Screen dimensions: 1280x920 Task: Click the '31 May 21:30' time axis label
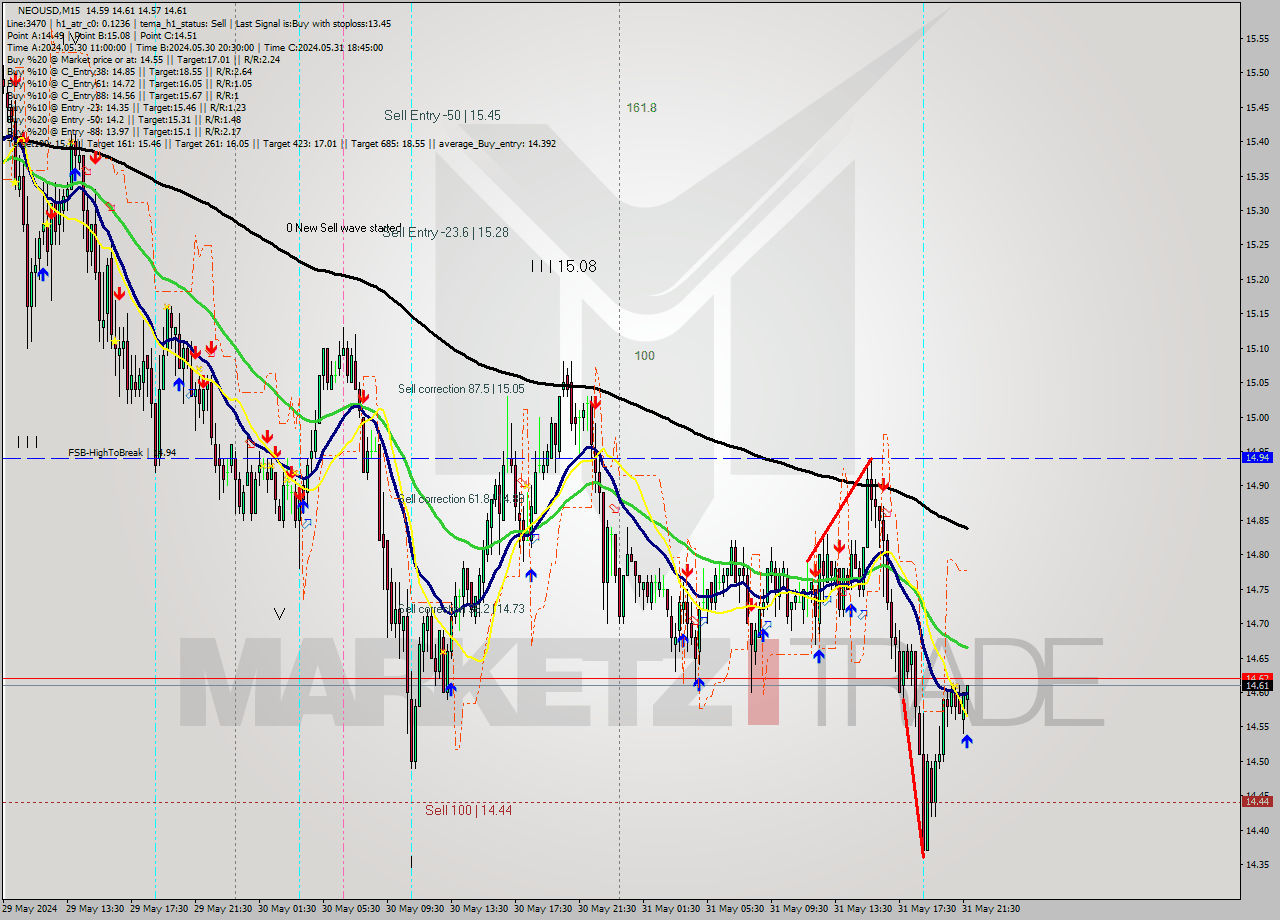pyautogui.click(x=991, y=909)
